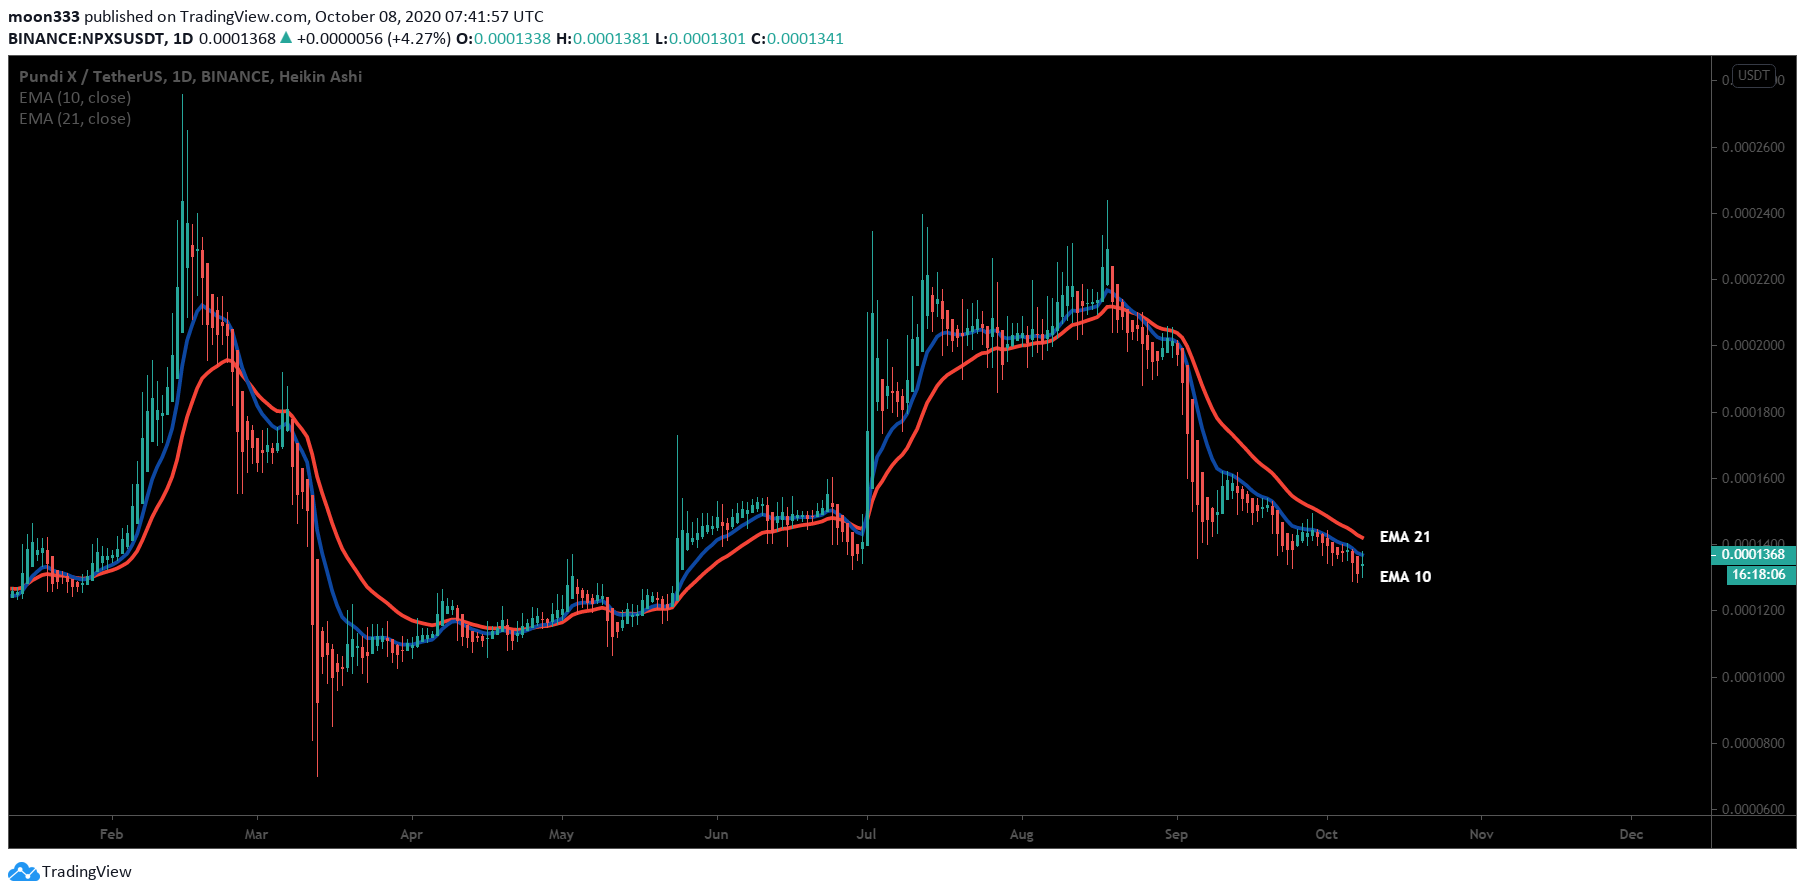Screen dimensions: 1805x895
Task: Click the +4.27% change value in header
Action: tap(418, 38)
